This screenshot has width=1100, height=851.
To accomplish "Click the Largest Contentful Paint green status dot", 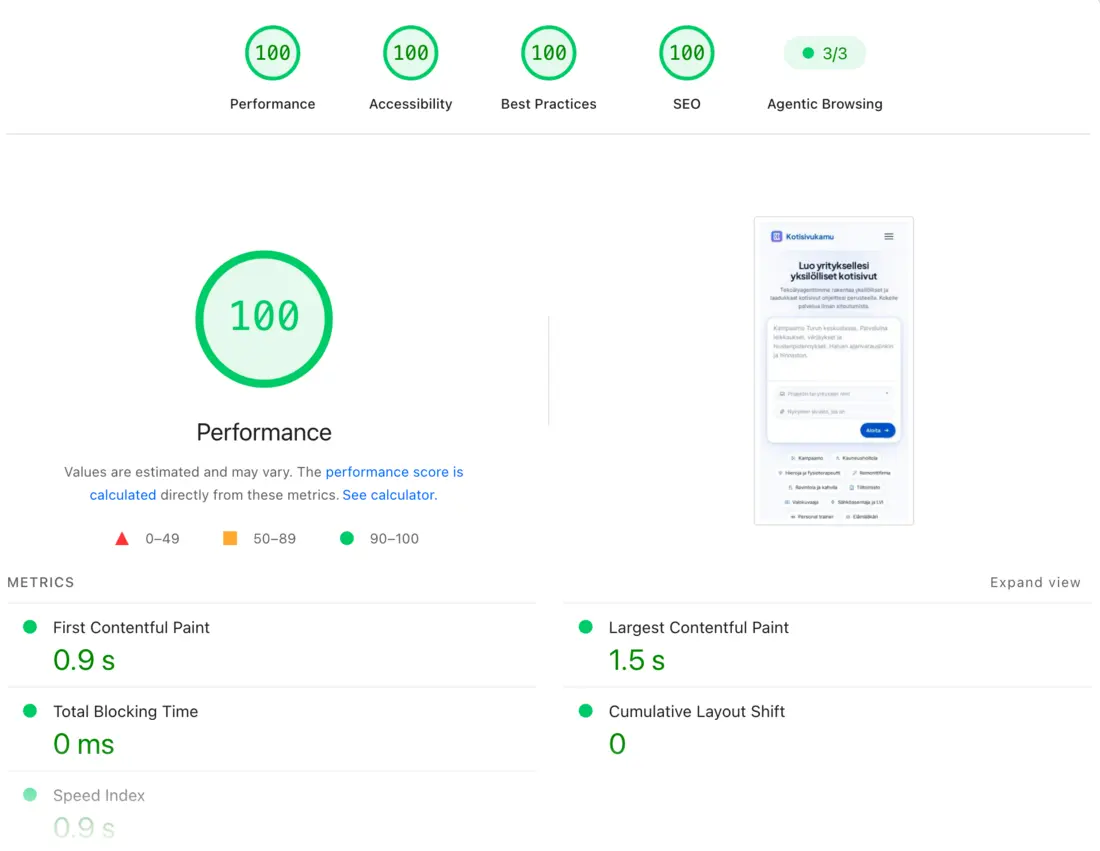I will pos(586,626).
